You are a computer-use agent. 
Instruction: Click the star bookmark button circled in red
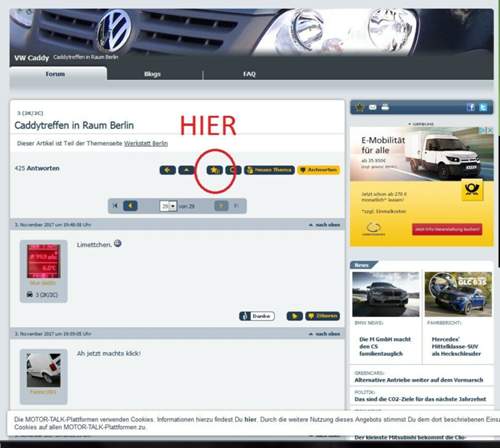(x=214, y=170)
